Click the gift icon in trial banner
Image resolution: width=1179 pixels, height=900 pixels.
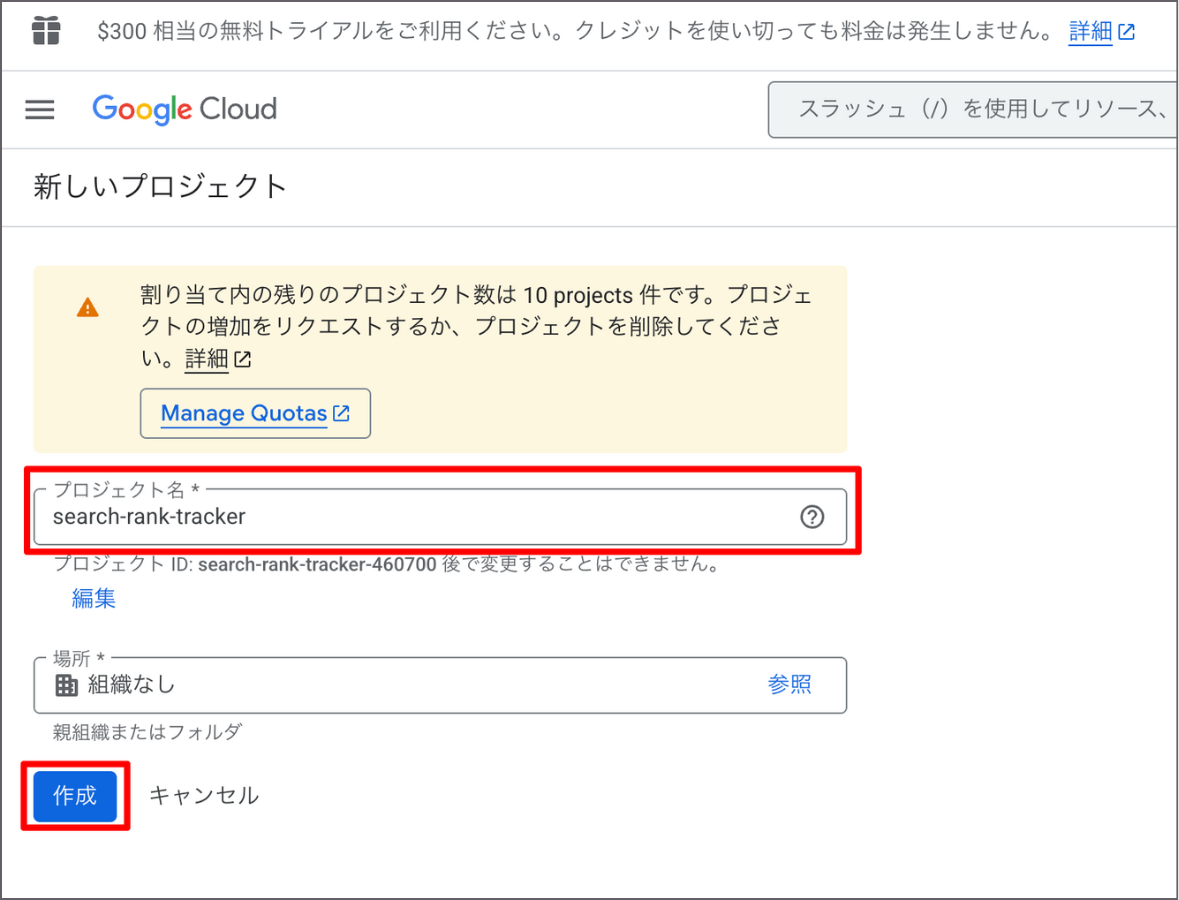point(46,32)
